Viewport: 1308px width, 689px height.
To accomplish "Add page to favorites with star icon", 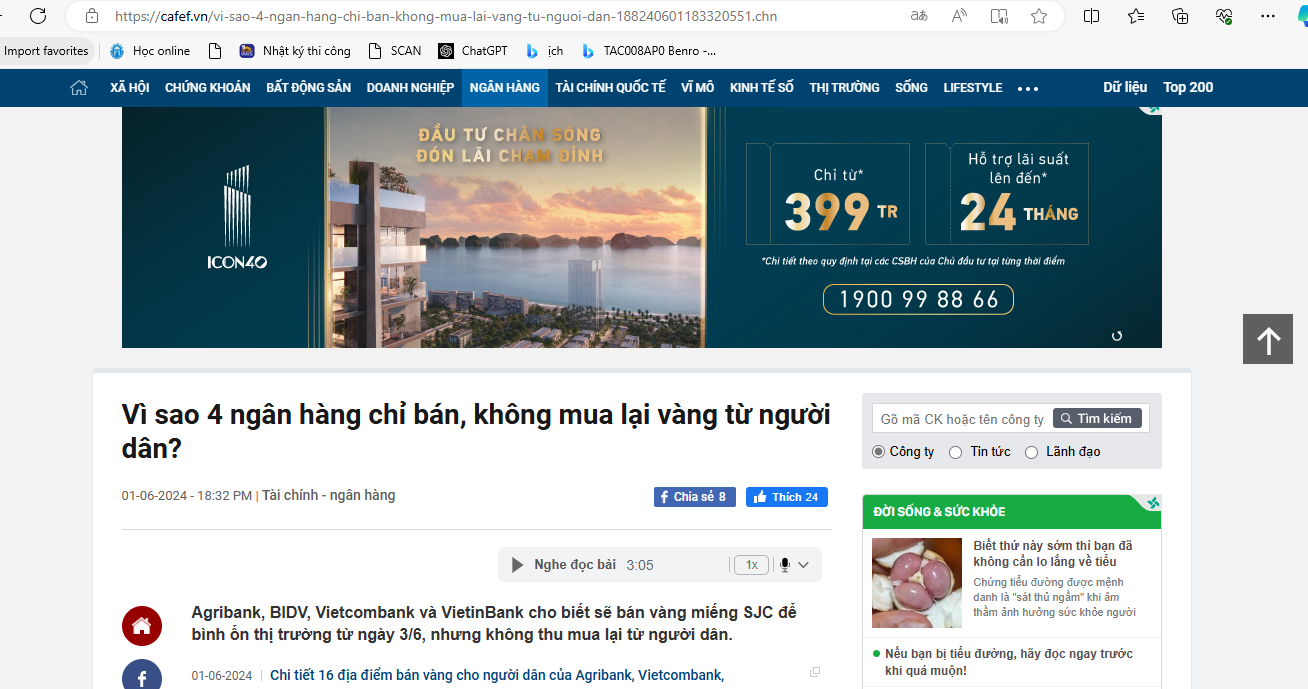I will point(1039,16).
